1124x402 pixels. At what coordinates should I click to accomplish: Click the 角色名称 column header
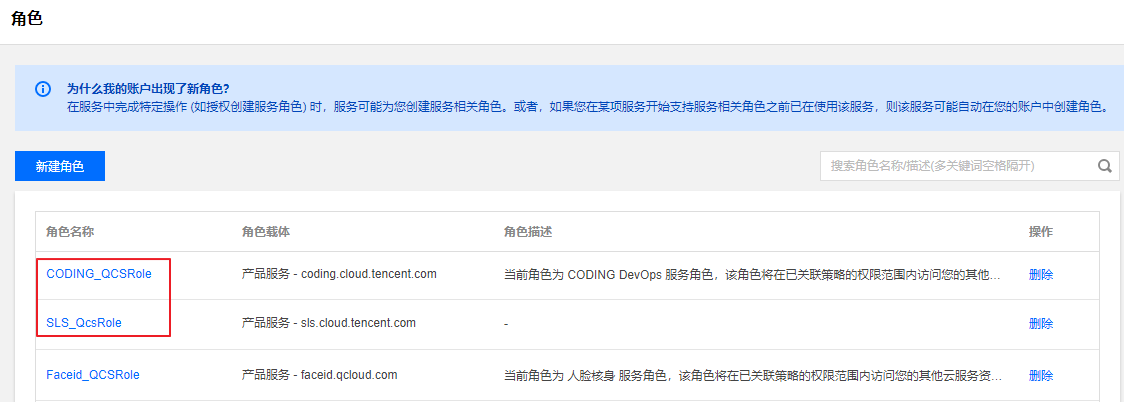tap(70, 231)
